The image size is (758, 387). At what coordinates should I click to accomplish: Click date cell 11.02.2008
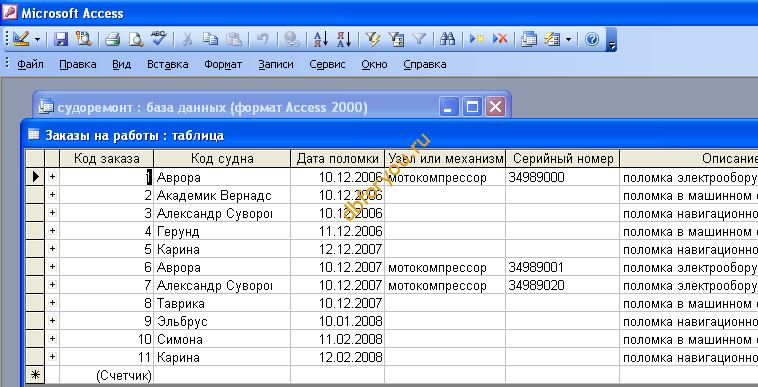(x=337, y=339)
